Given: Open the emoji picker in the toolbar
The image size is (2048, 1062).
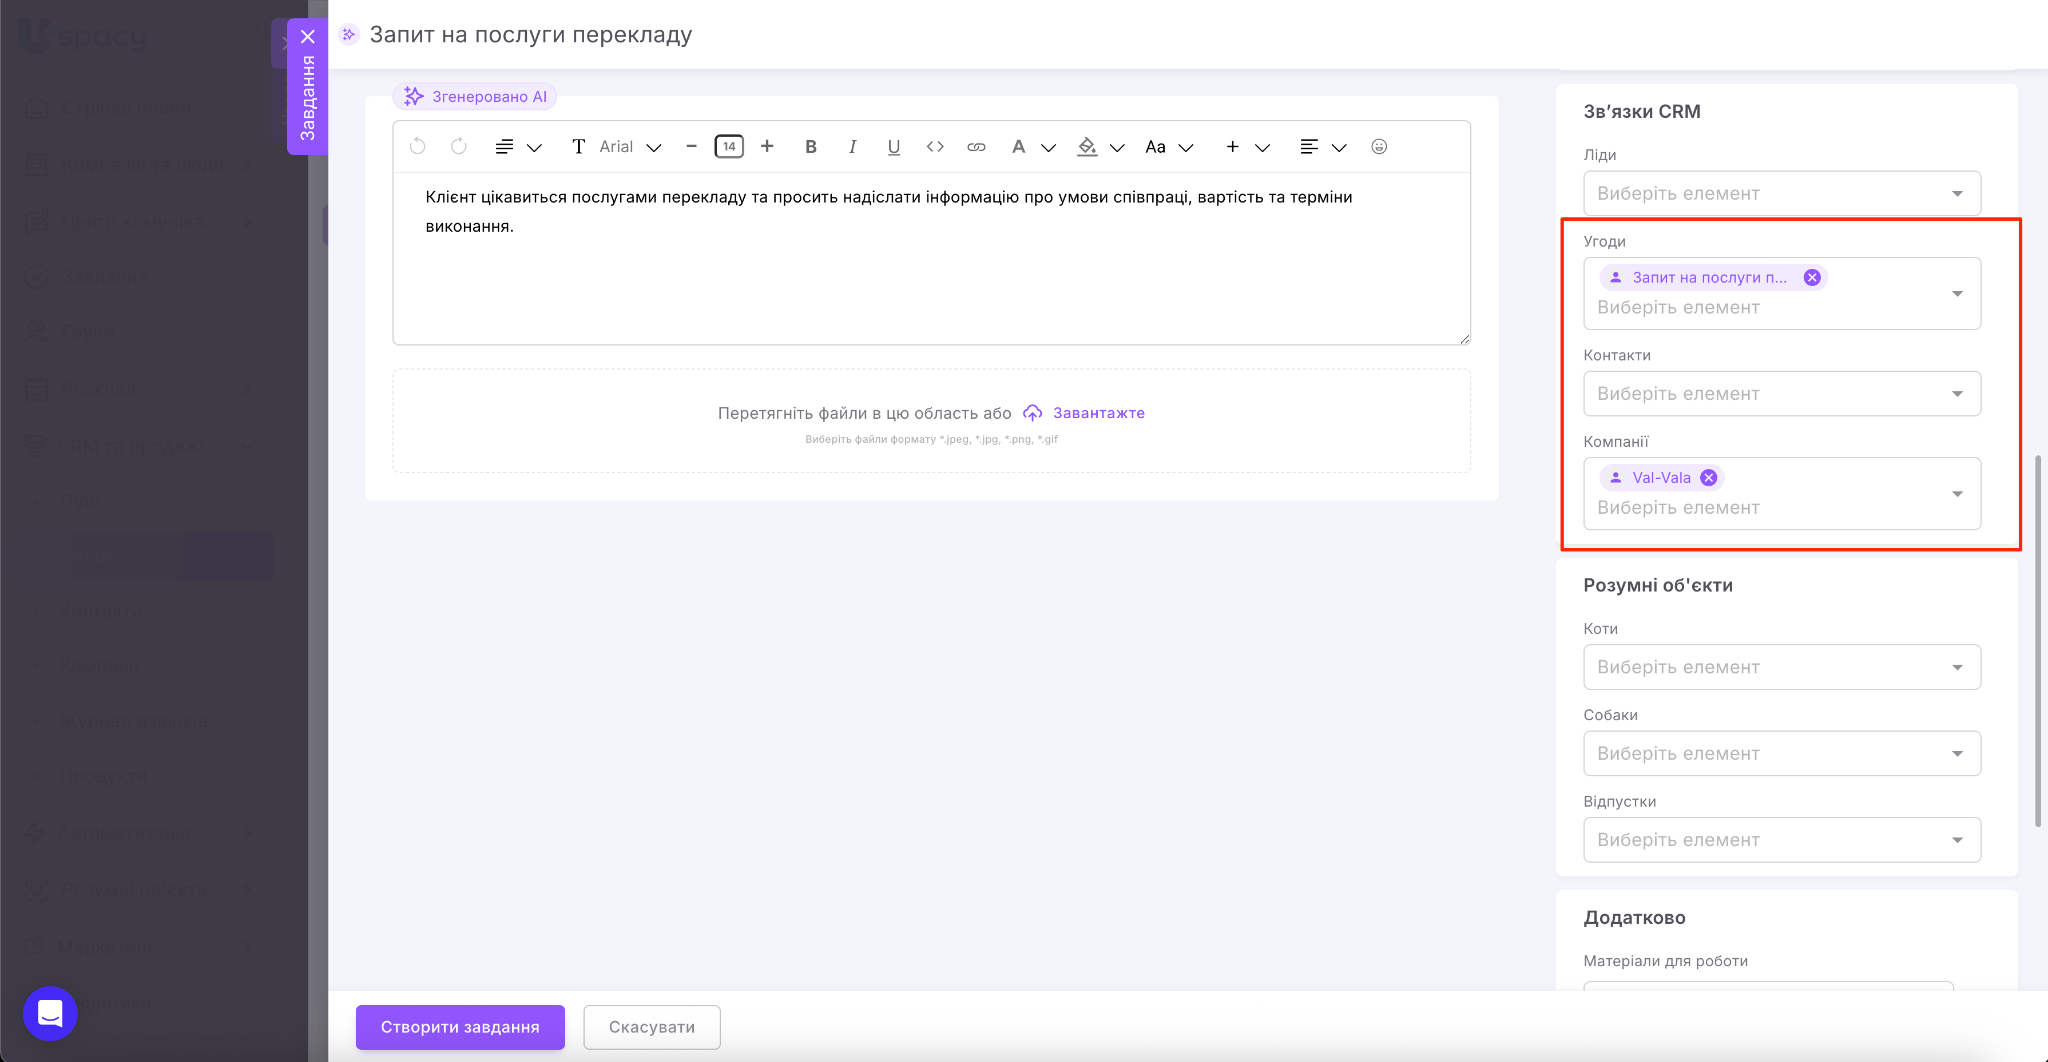Looking at the screenshot, I should point(1379,147).
